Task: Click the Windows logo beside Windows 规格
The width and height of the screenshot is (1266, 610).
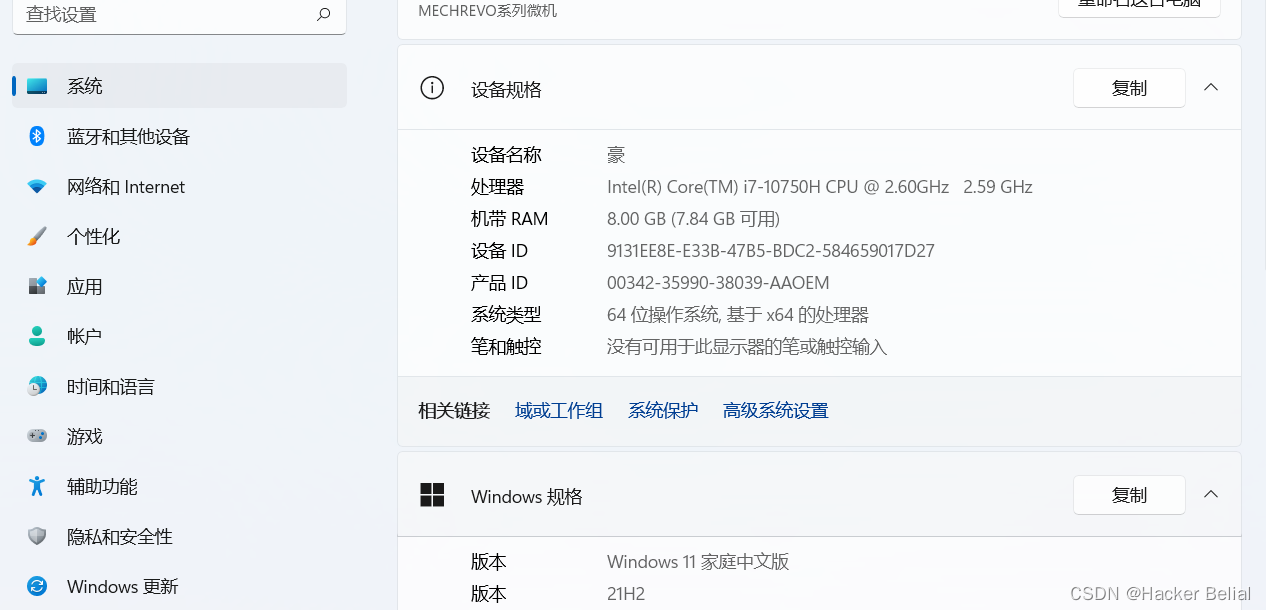Action: coord(432,495)
